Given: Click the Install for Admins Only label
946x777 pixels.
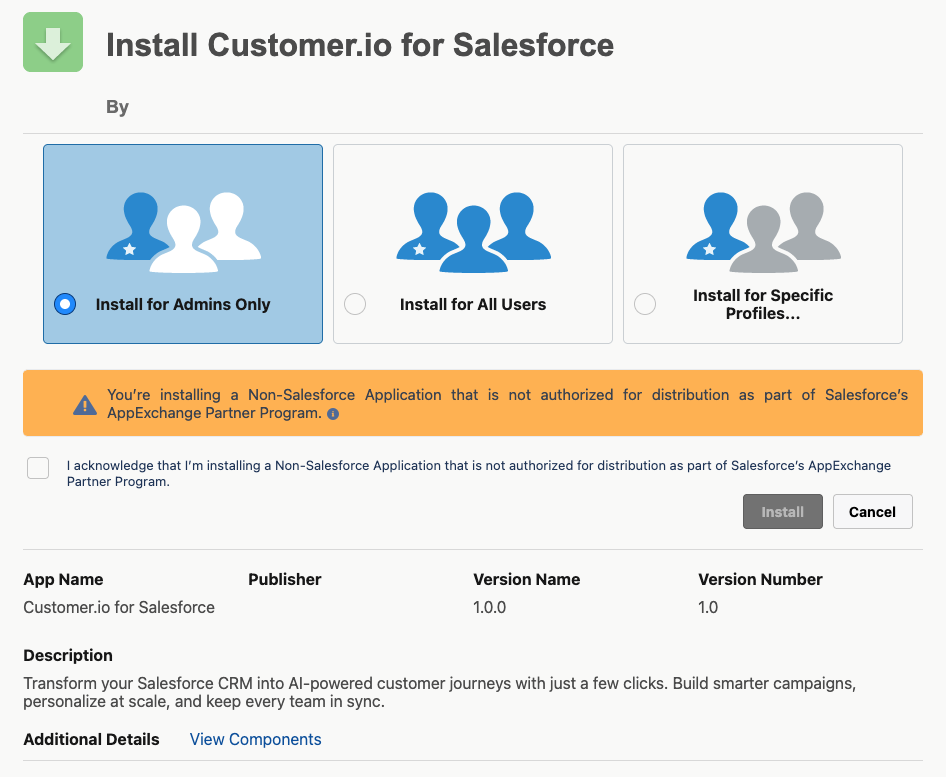Looking at the screenshot, I should pos(183,305).
